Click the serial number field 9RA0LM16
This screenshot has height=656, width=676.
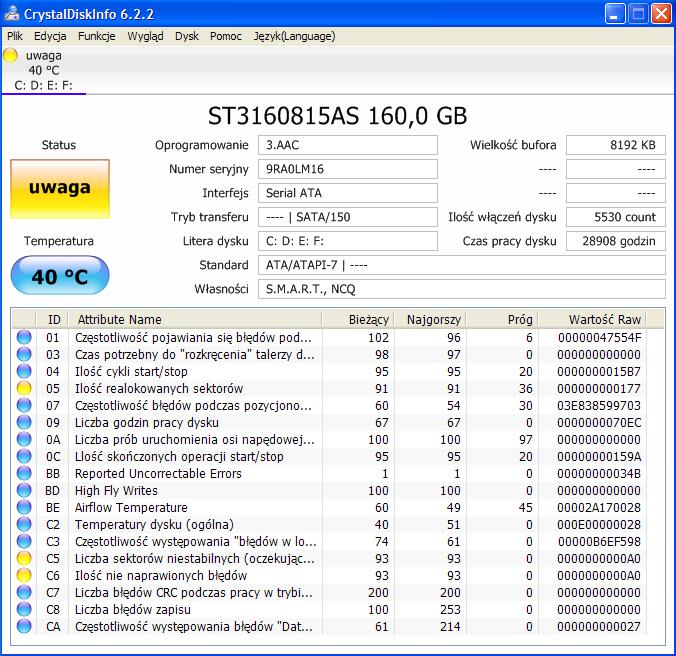click(x=347, y=169)
